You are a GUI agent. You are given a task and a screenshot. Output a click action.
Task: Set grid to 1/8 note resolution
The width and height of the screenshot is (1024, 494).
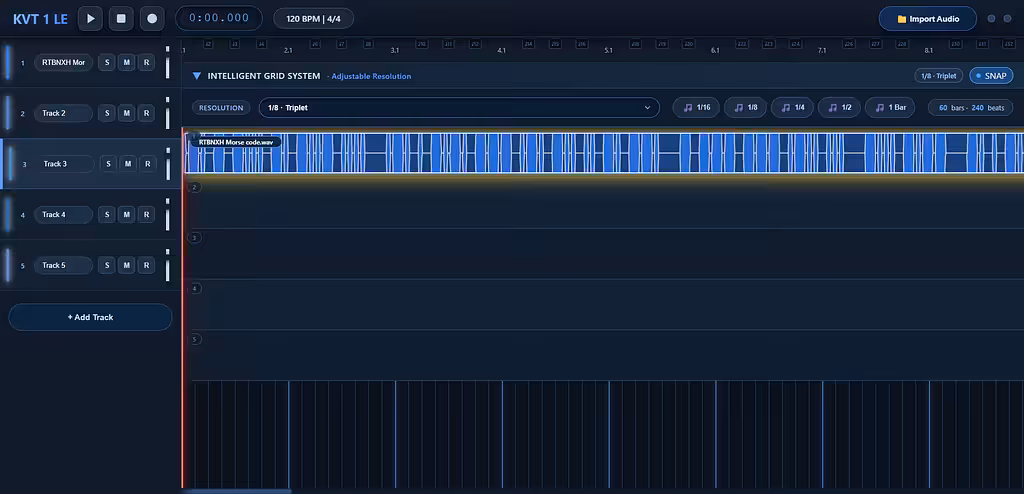tap(745, 108)
